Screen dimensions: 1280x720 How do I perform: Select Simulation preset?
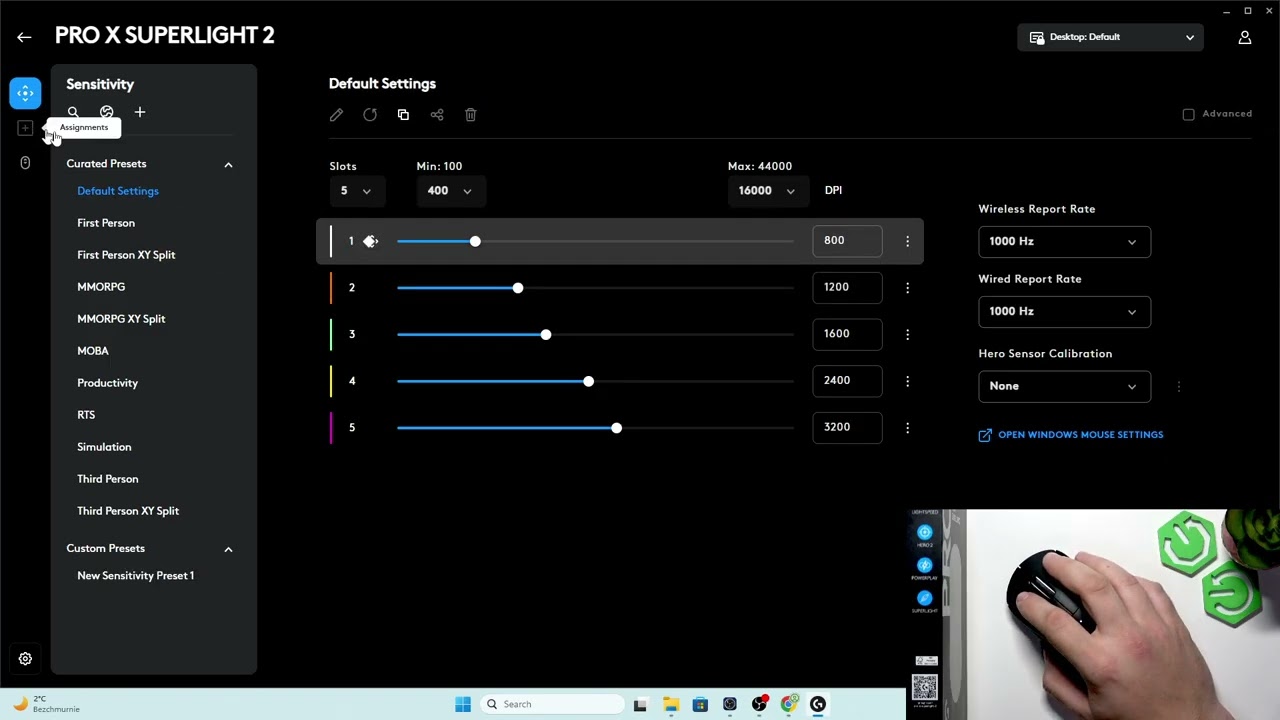coord(104,447)
